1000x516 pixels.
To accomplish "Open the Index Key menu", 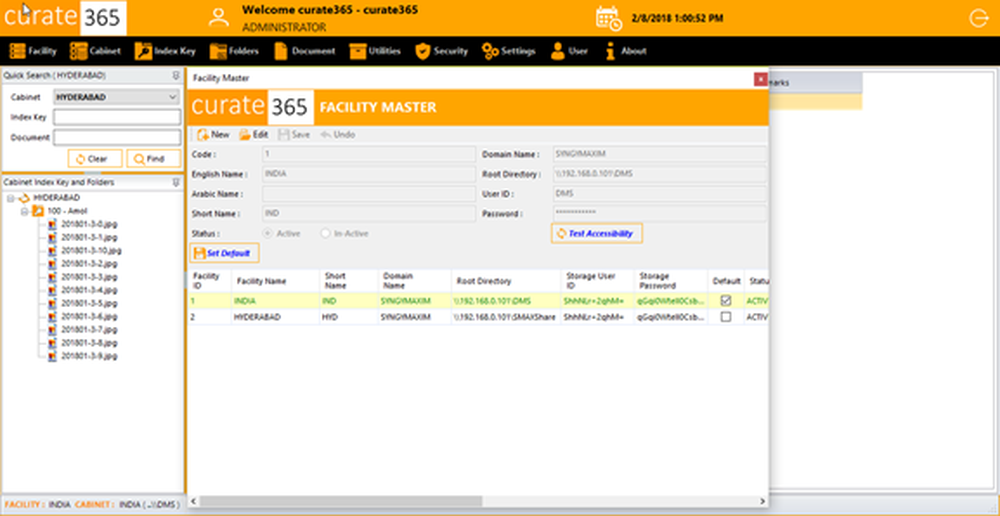I will tap(165, 51).
